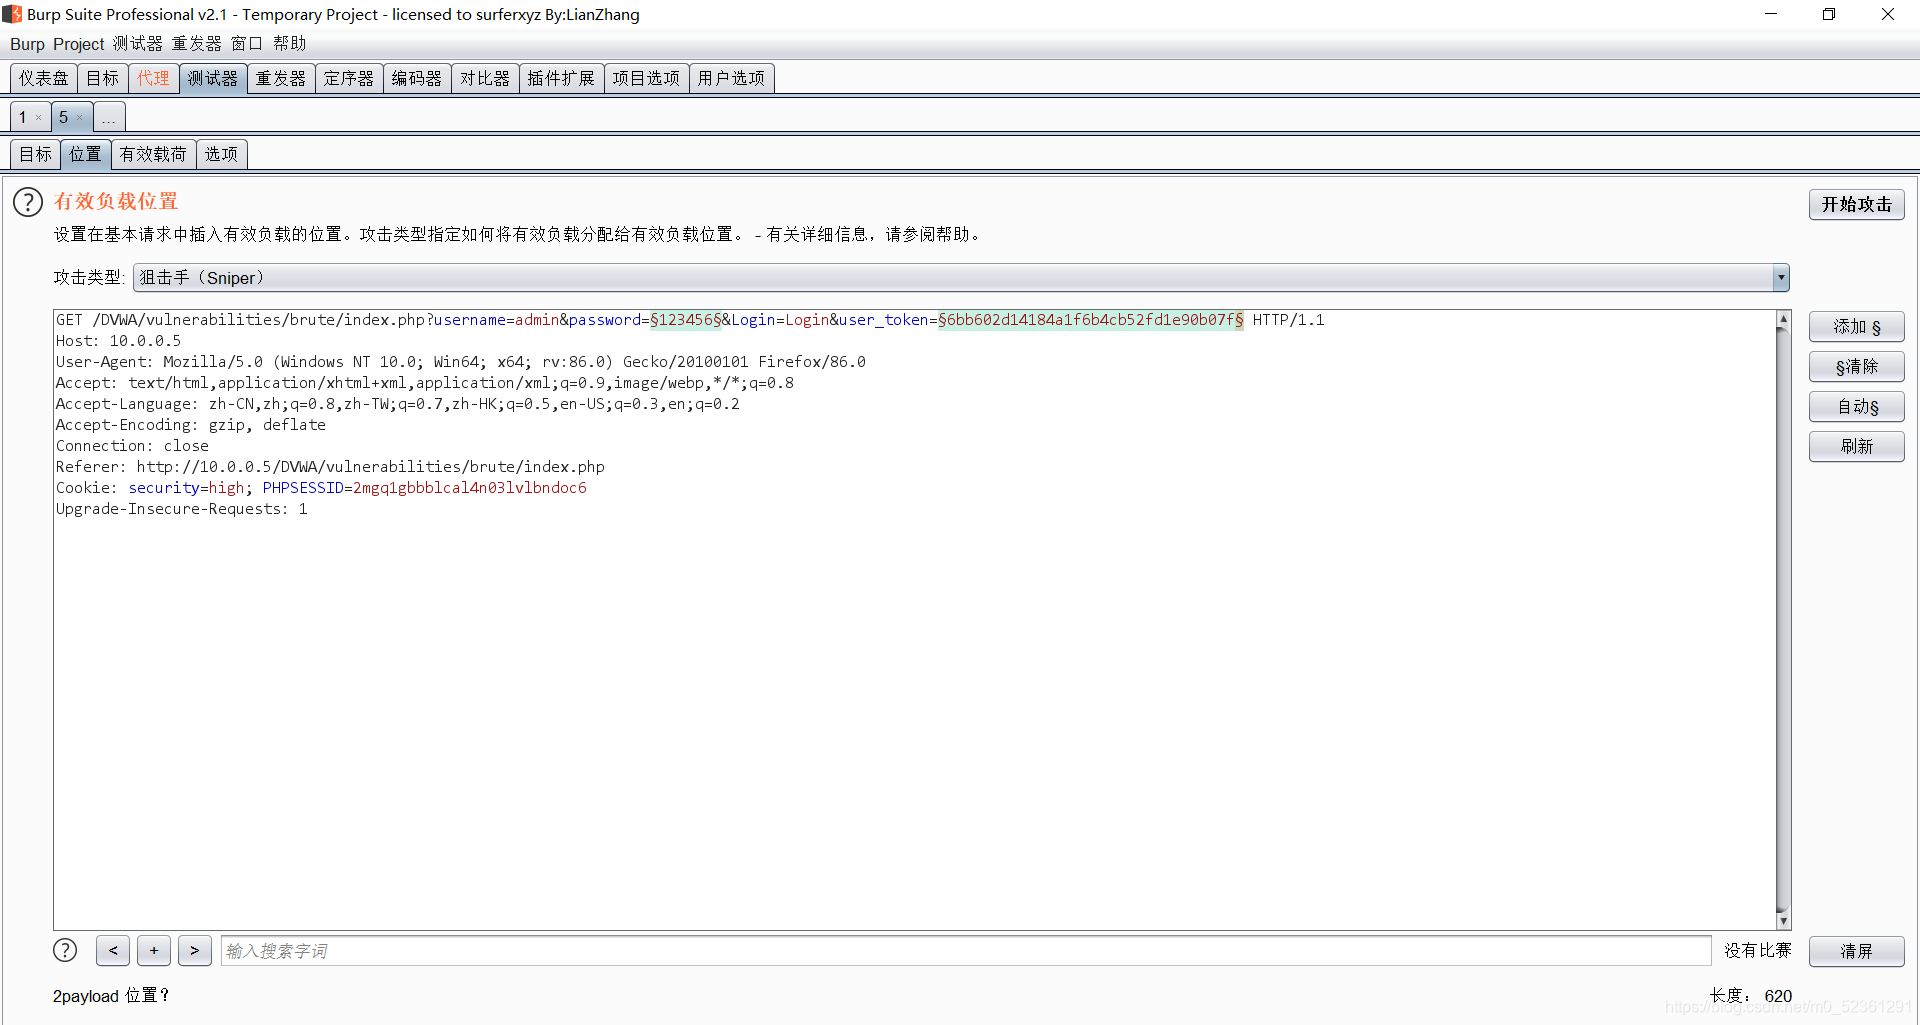Go to previous search match button
This screenshot has width=1920, height=1025.
(113, 950)
